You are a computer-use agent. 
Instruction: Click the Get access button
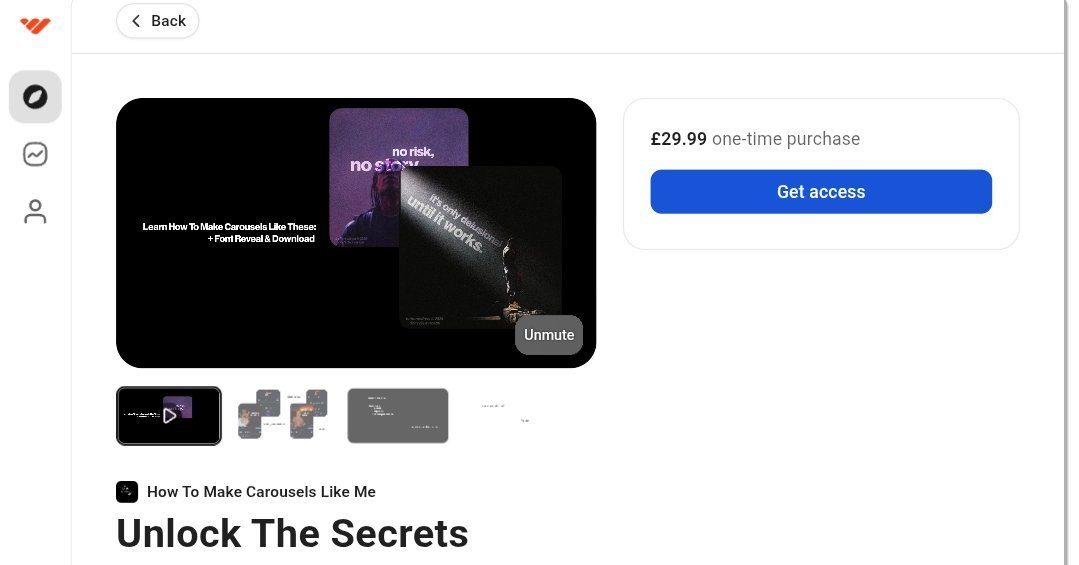tap(821, 192)
